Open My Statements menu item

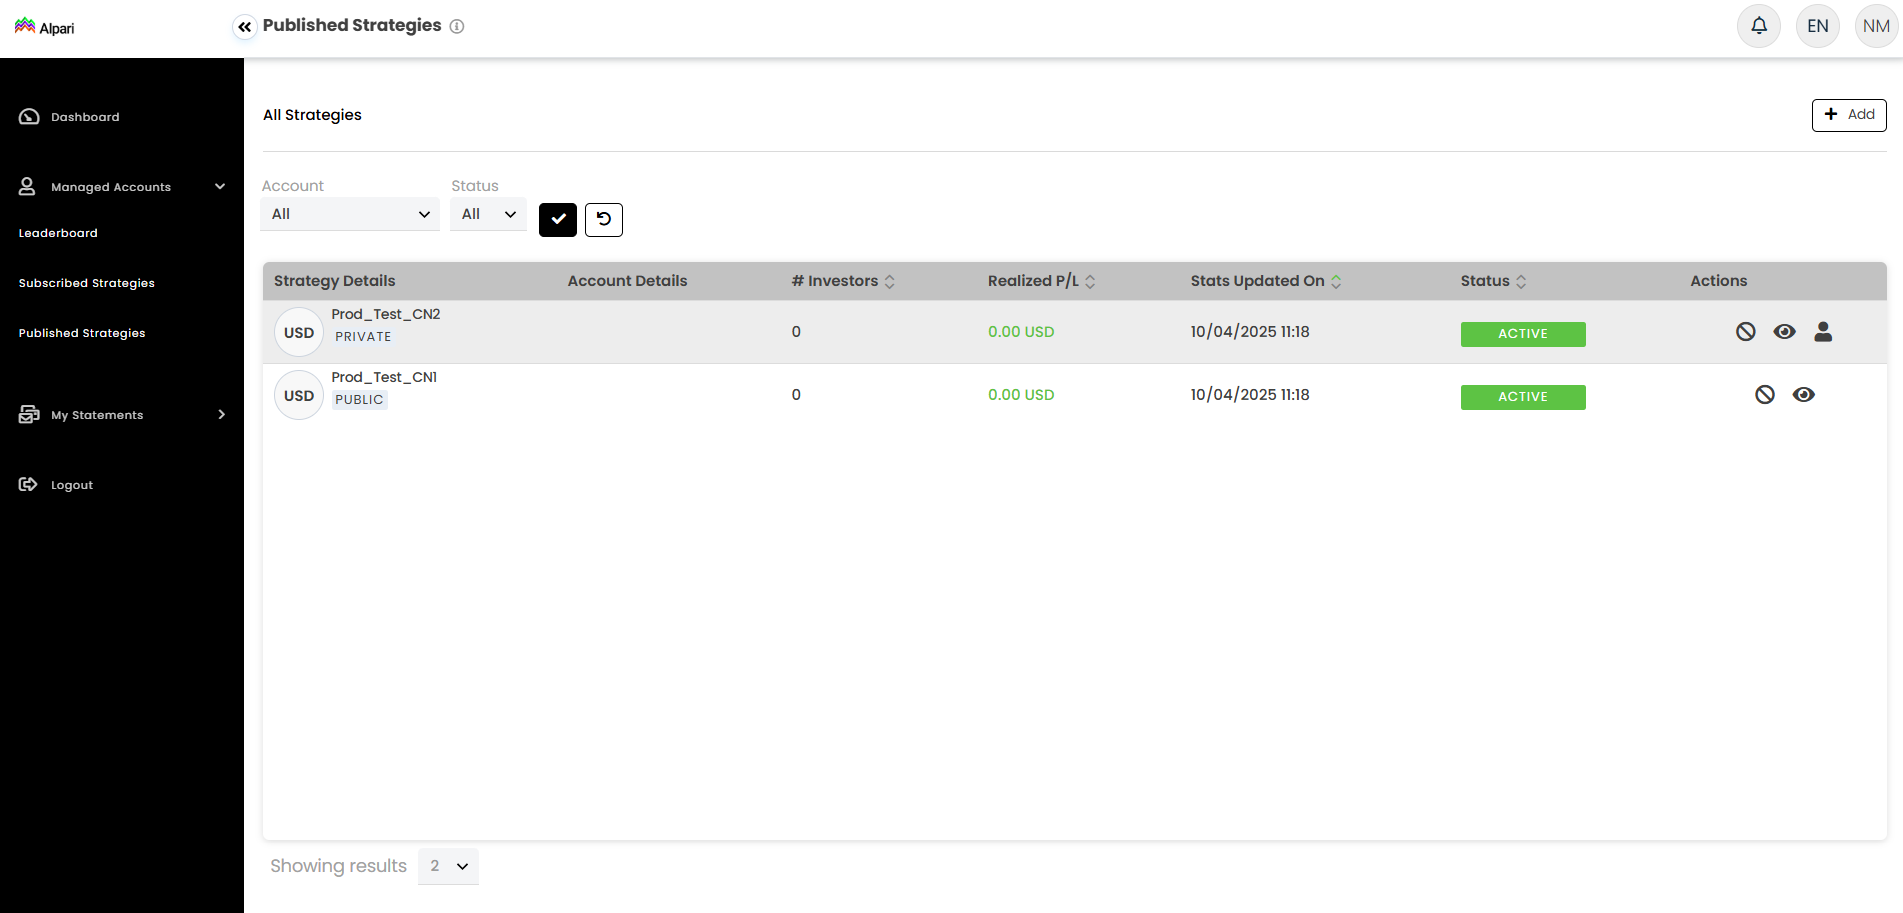[97, 415]
